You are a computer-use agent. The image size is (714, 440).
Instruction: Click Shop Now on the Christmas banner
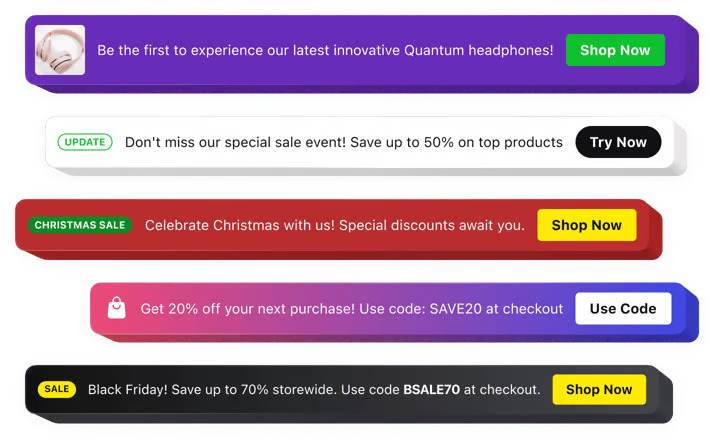point(586,225)
